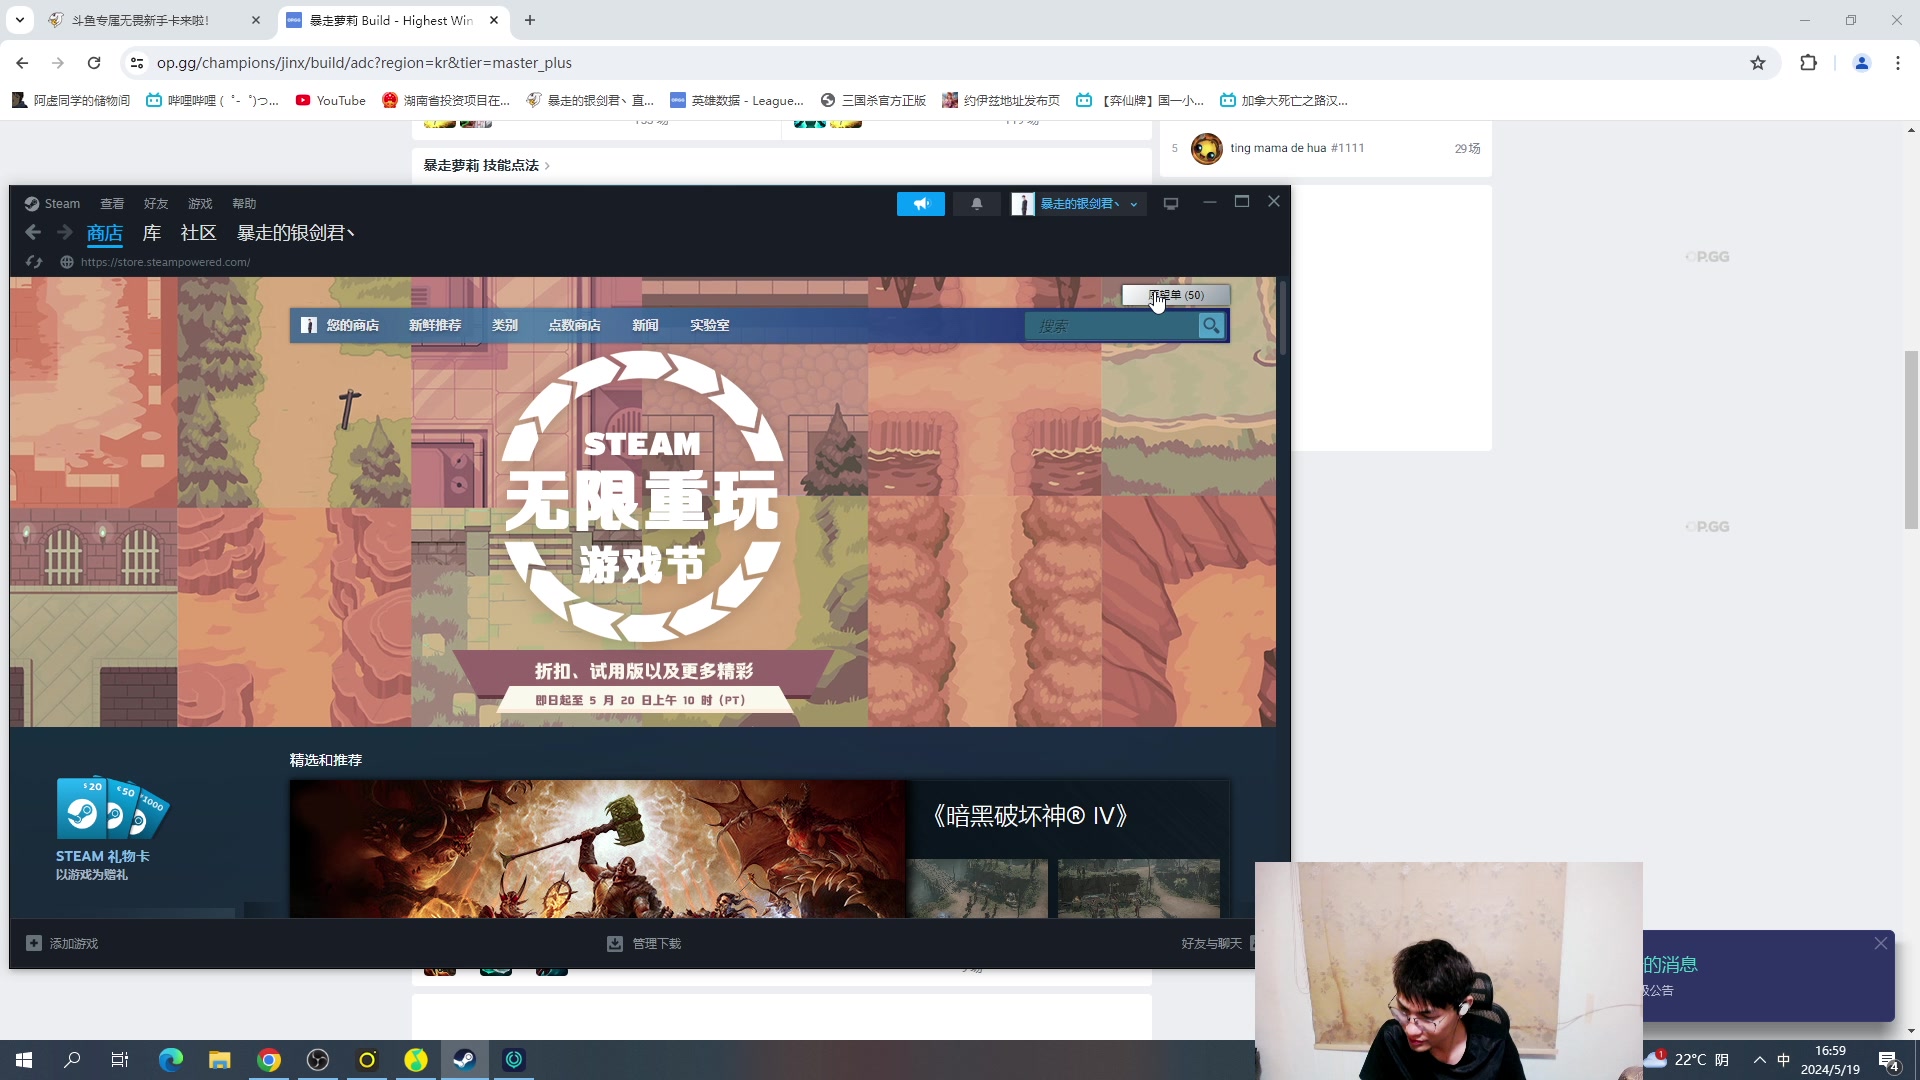The width and height of the screenshot is (1920, 1080).
Task: Reload the Steam store page
Action: pyautogui.click(x=34, y=262)
